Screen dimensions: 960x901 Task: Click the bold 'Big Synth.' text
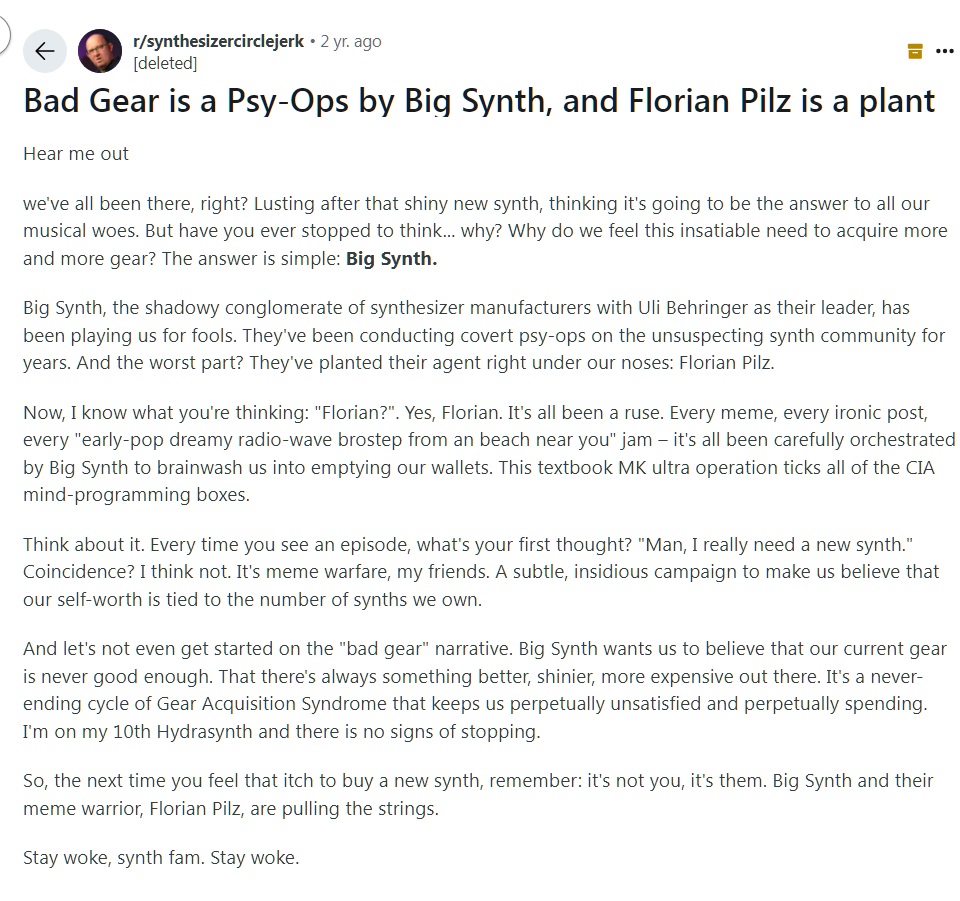click(x=391, y=259)
